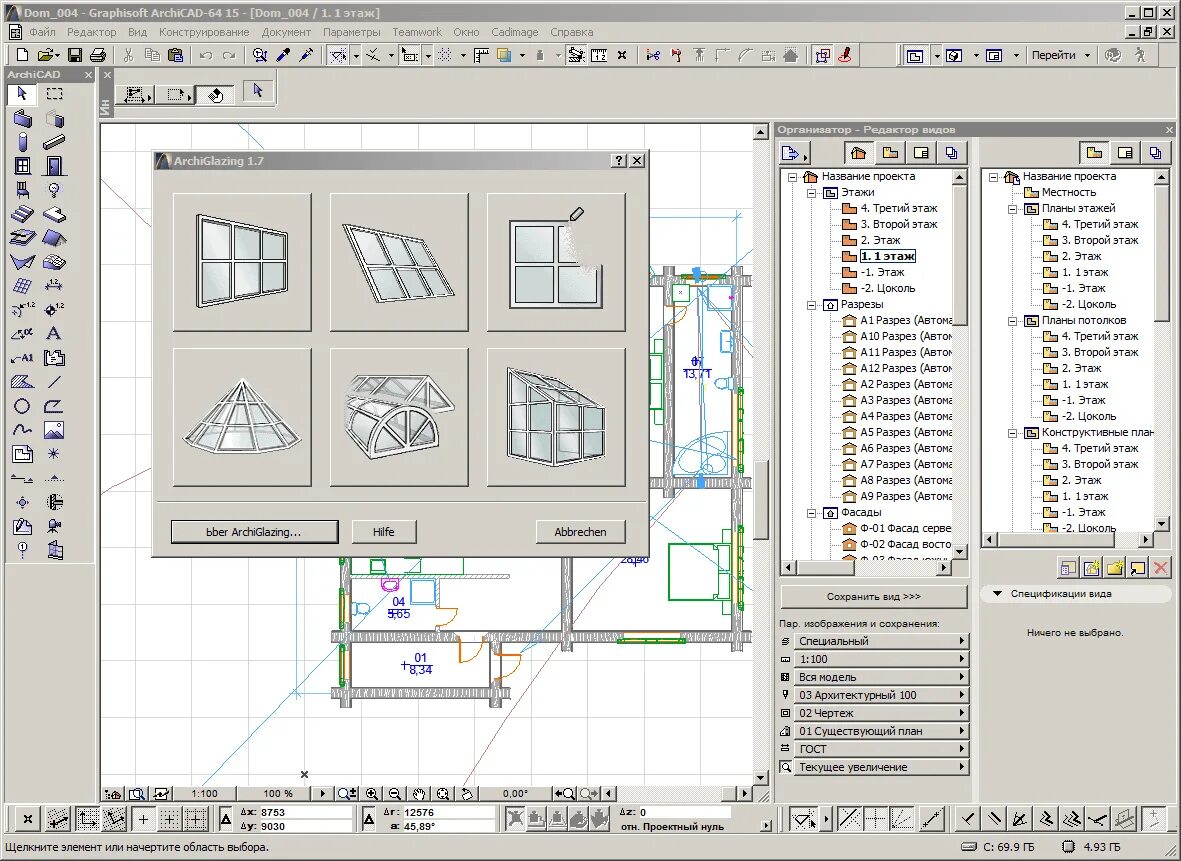Image resolution: width=1181 pixels, height=861 pixels.
Task: Select the Hotspot tool in toolbox
Action: tap(54, 454)
